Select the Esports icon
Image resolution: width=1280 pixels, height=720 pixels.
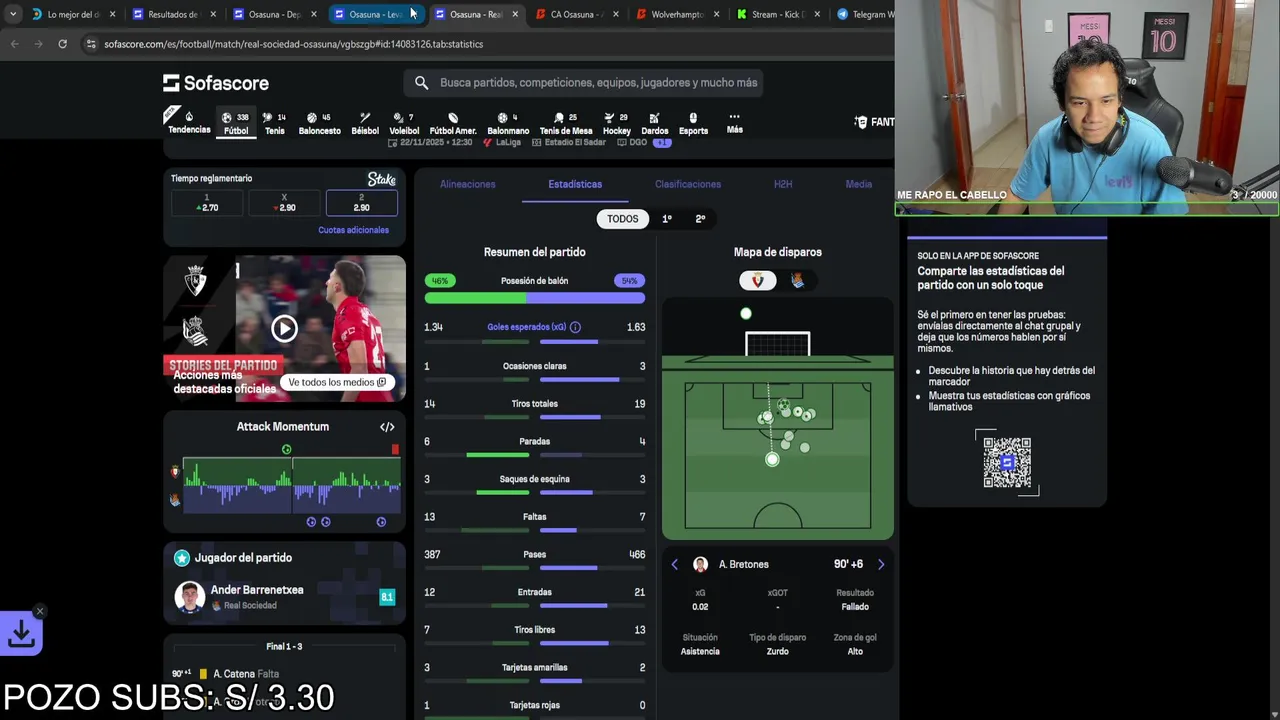point(693,123)
